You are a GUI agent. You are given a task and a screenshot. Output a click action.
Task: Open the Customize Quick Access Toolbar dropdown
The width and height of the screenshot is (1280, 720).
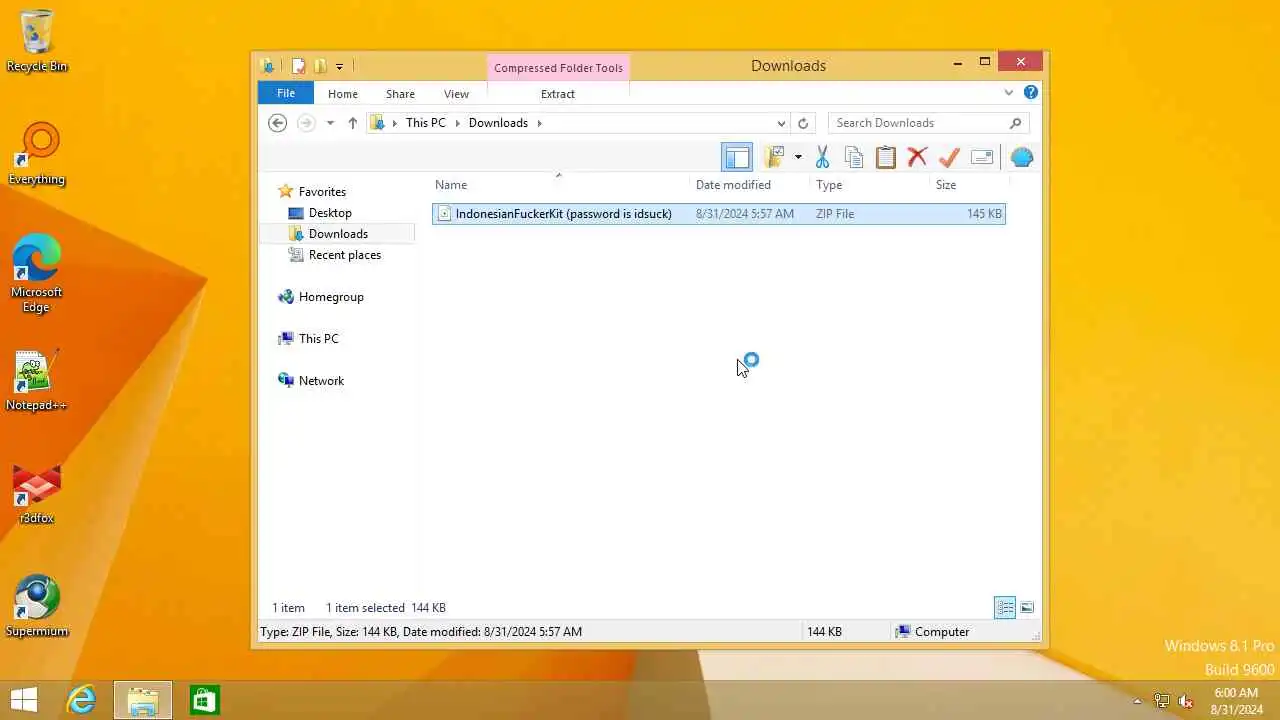(x=339, y=66)
